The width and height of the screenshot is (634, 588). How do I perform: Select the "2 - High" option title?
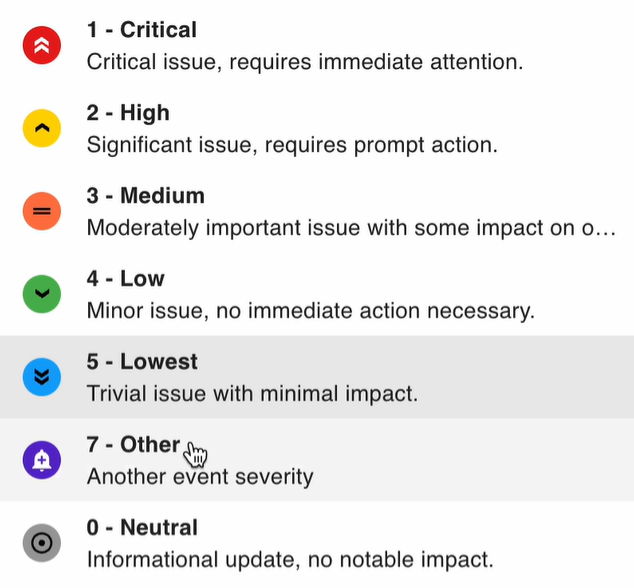click(x=128, y=113)
